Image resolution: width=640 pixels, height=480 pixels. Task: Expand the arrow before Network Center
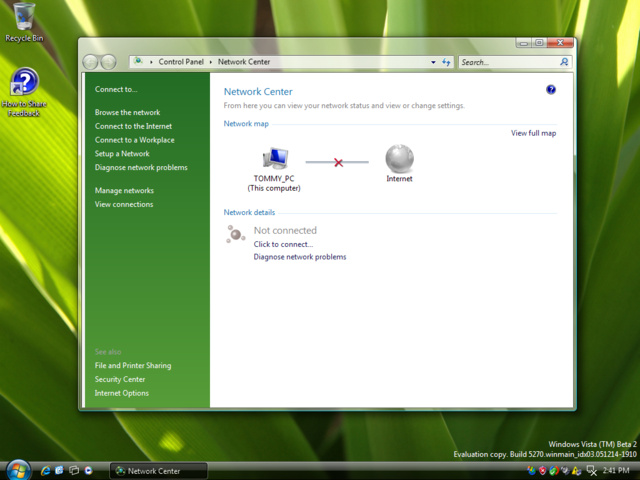coord(211,62)
